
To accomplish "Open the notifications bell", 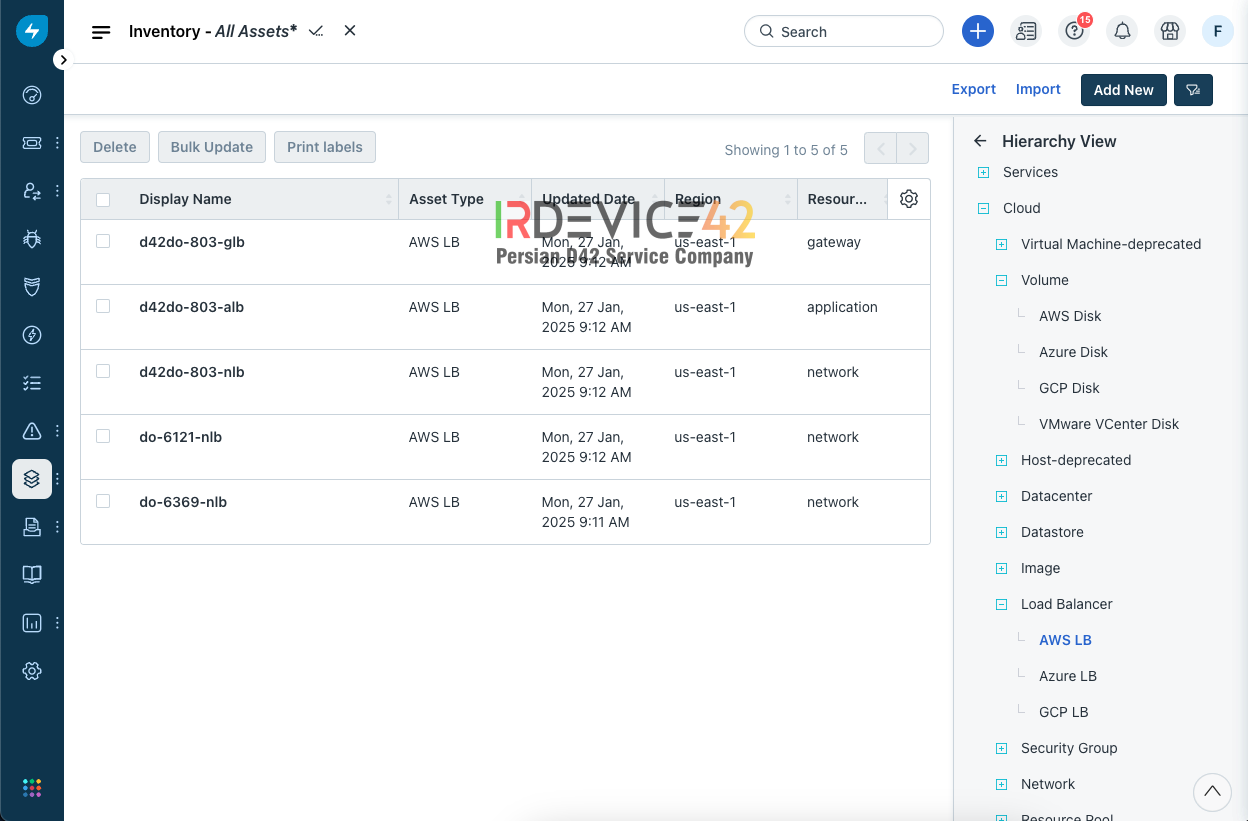I will [x=1122, y=31].
